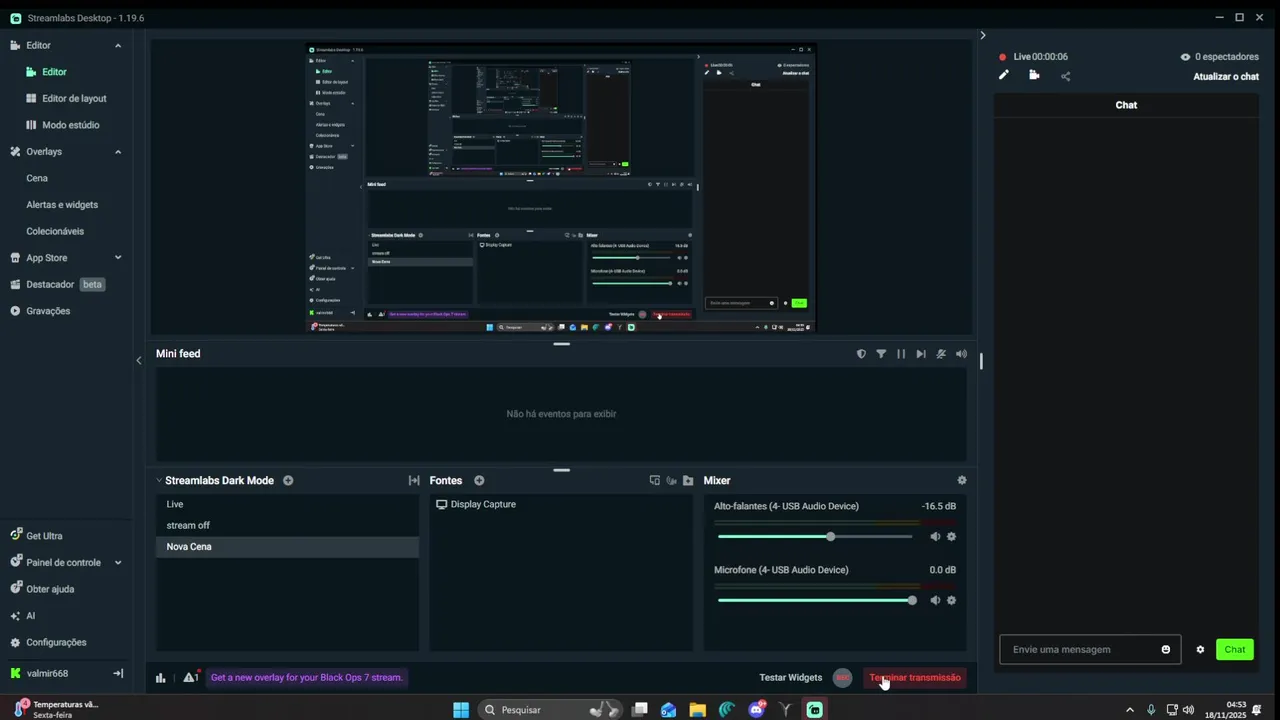Expand the Painel de controle chevron

point(118,562)
